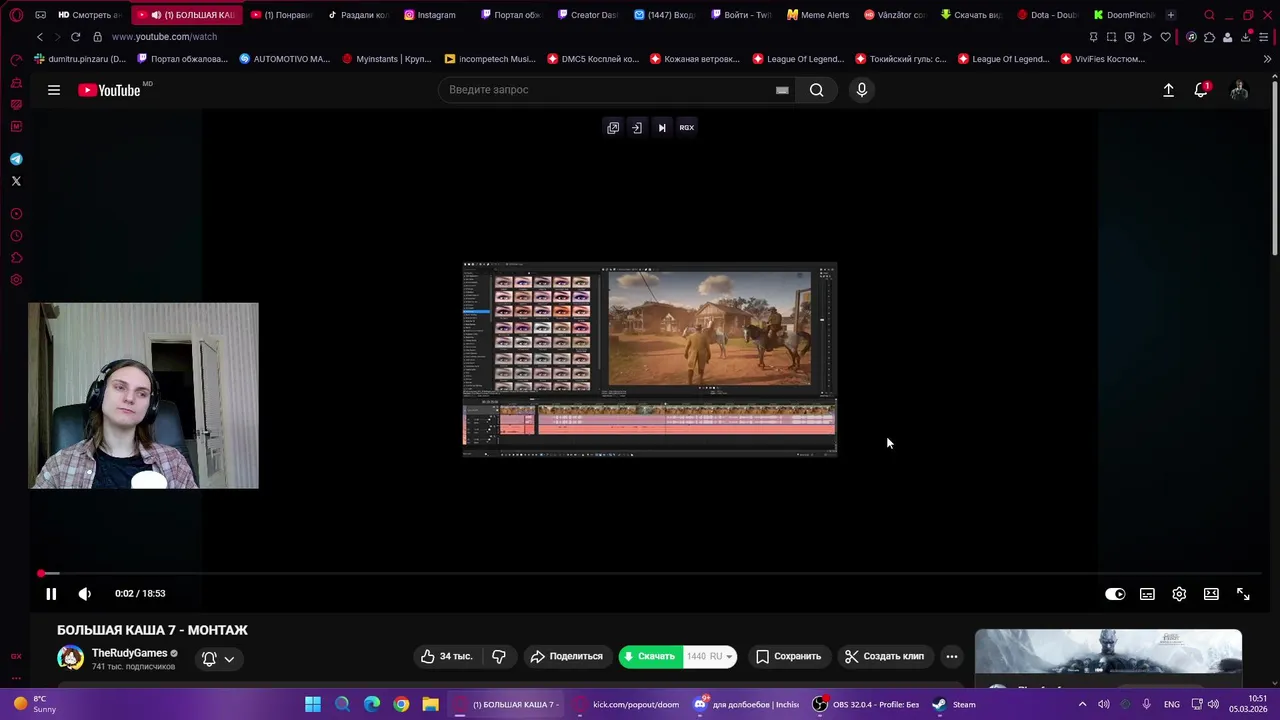Open heart favorites icon in address bar
Image resolution: width=1280 pixels, height=720 pixels.
1165,37
